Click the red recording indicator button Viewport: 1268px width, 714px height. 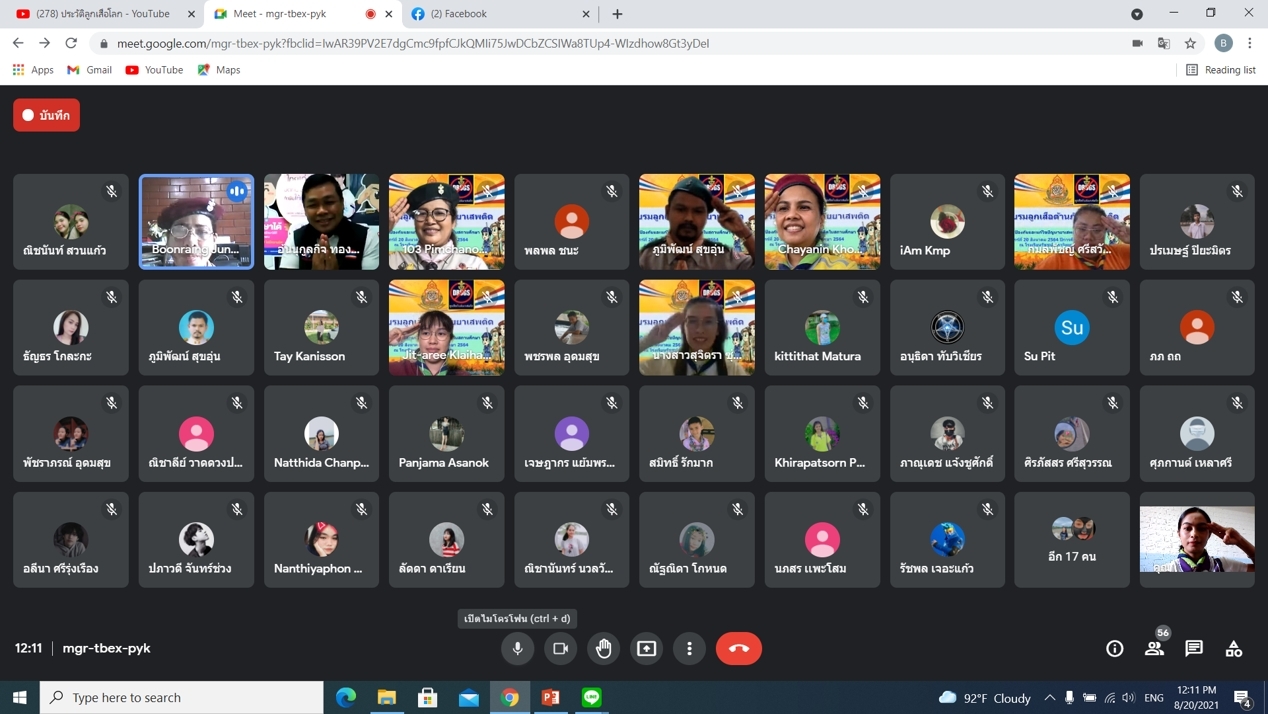point(47,115)
